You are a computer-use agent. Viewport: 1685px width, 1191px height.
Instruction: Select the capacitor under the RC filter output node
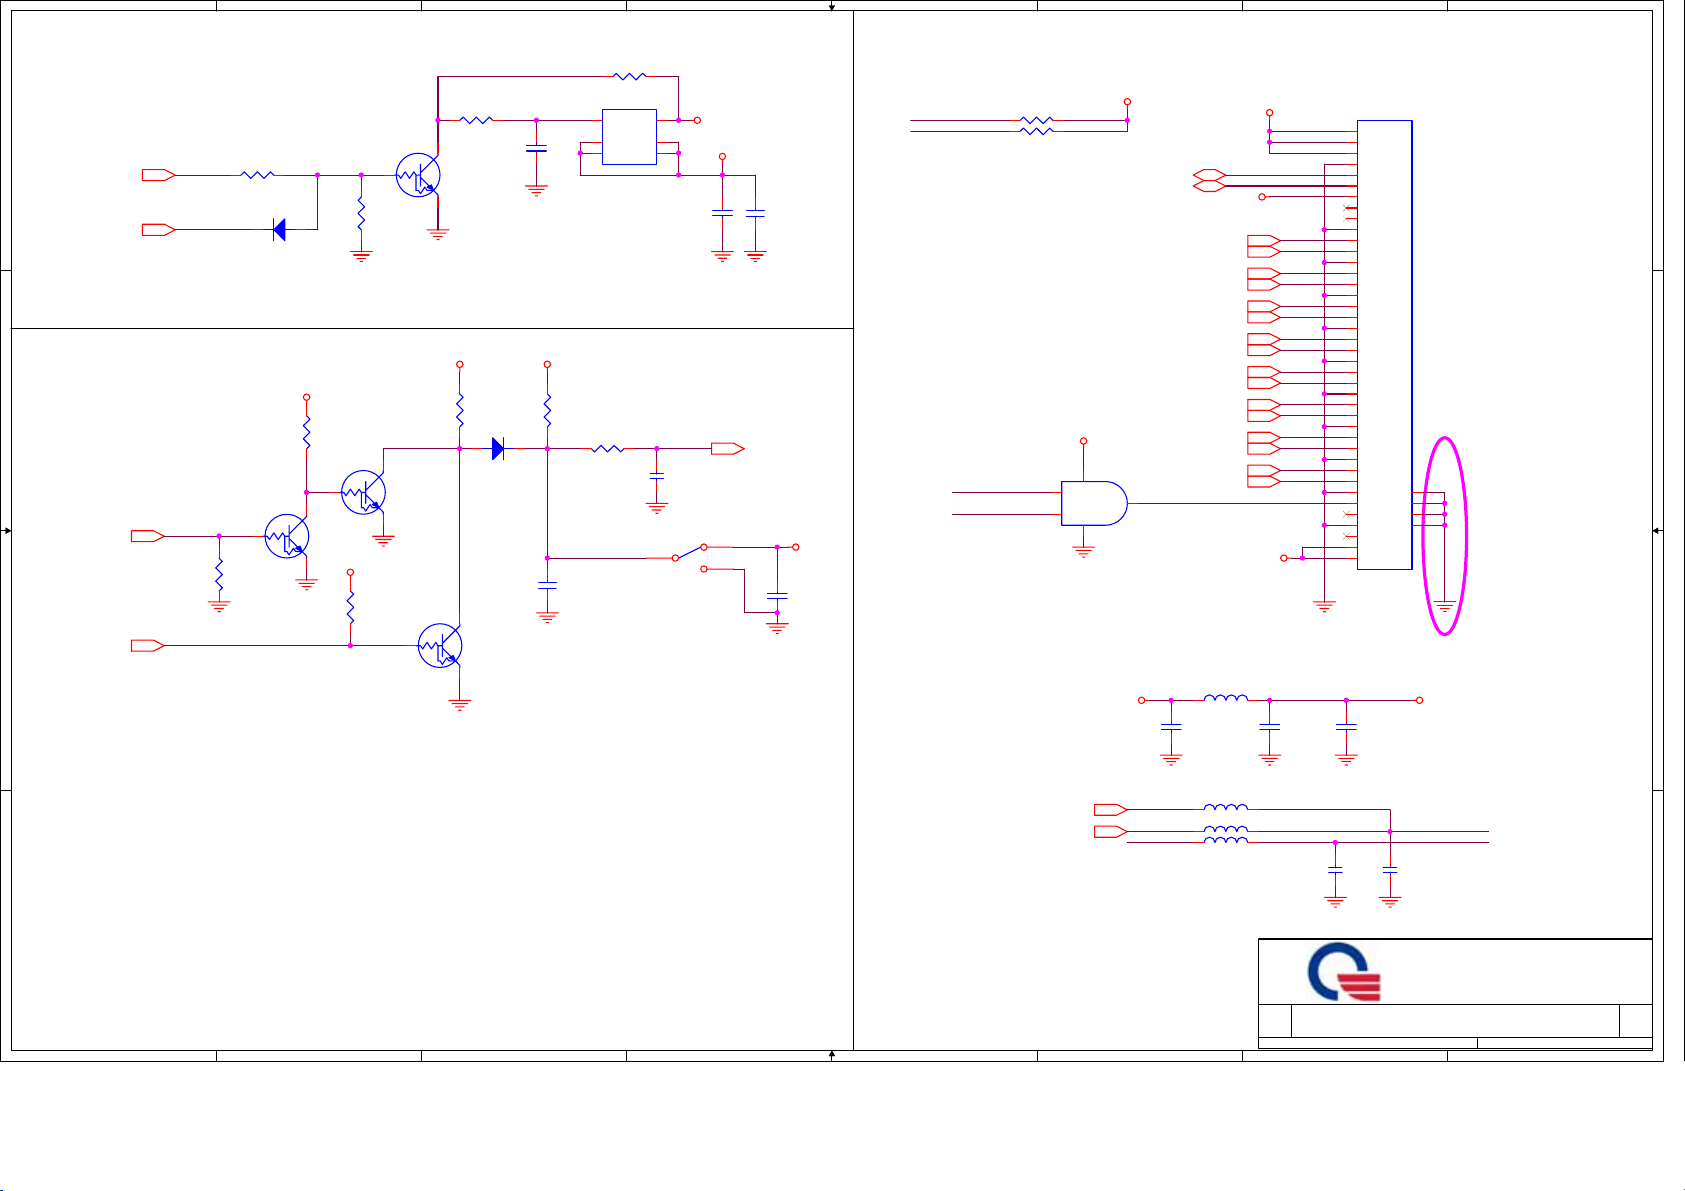[x=657, y=478]
